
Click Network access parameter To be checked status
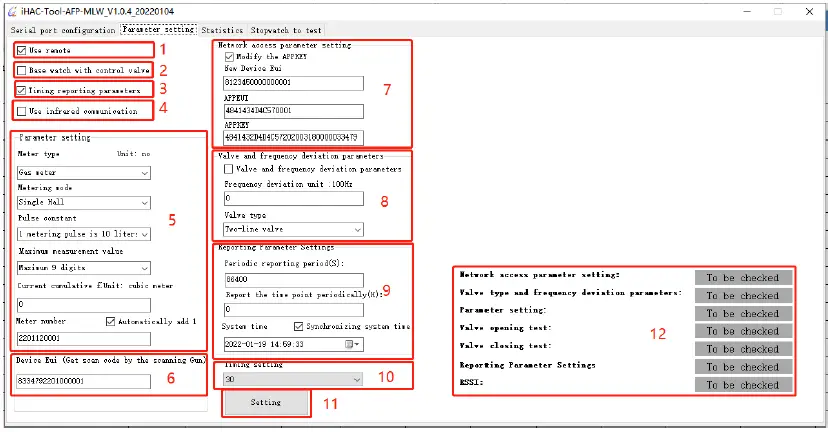pyautogui.click(x=744, y=278)
